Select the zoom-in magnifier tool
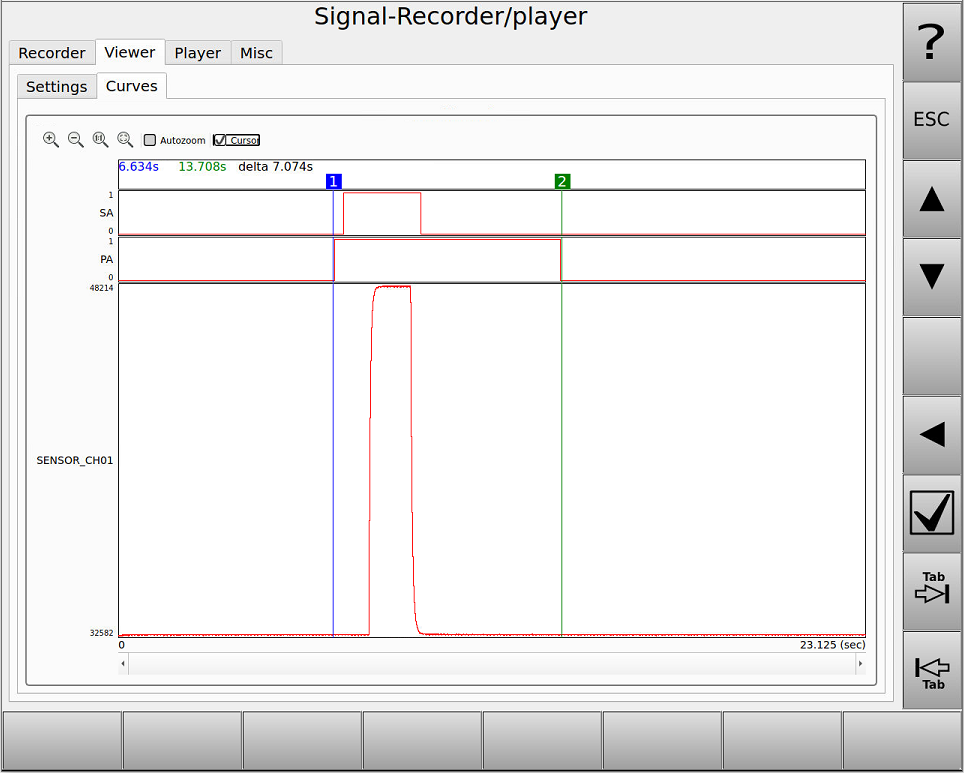Viewport: 964px width, 773px height. pos(50,140)
